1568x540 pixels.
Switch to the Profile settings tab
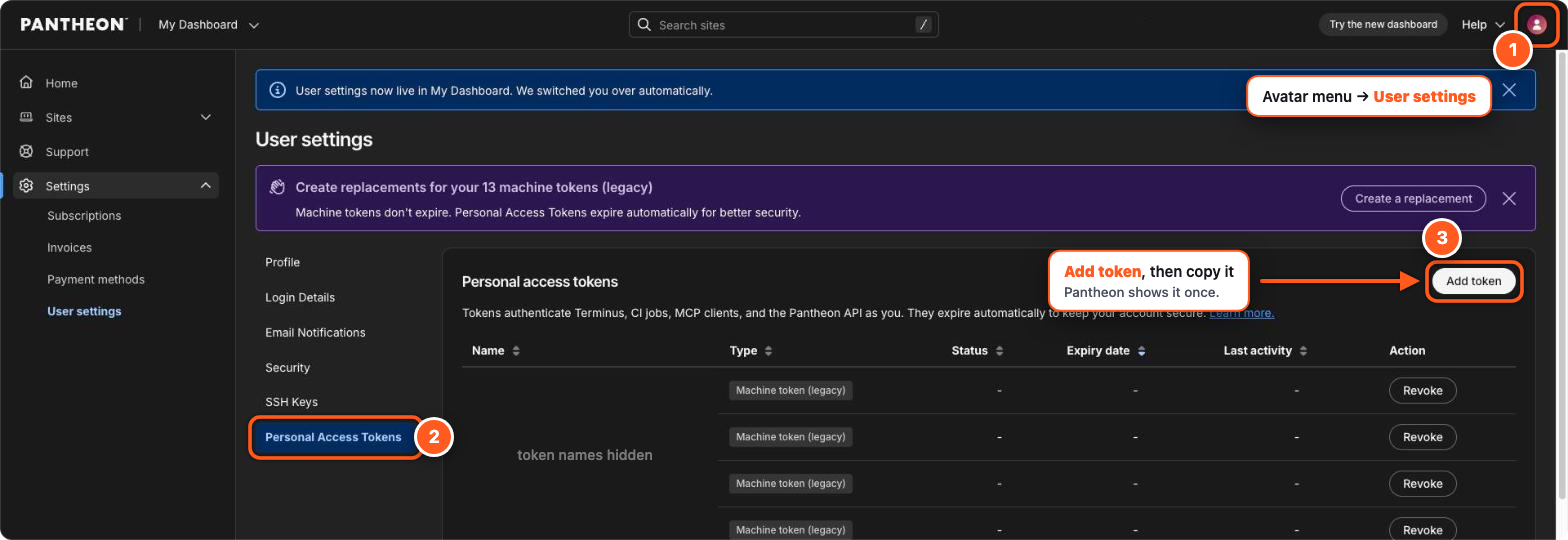(283, 262)
